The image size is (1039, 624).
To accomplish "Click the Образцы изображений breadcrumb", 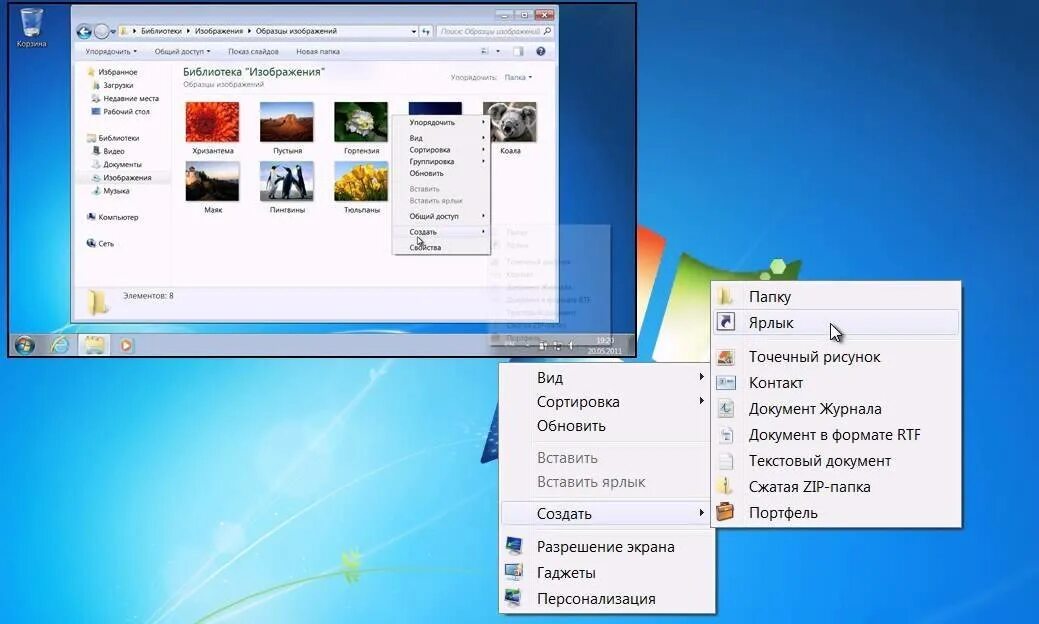I will coord(296,31).
